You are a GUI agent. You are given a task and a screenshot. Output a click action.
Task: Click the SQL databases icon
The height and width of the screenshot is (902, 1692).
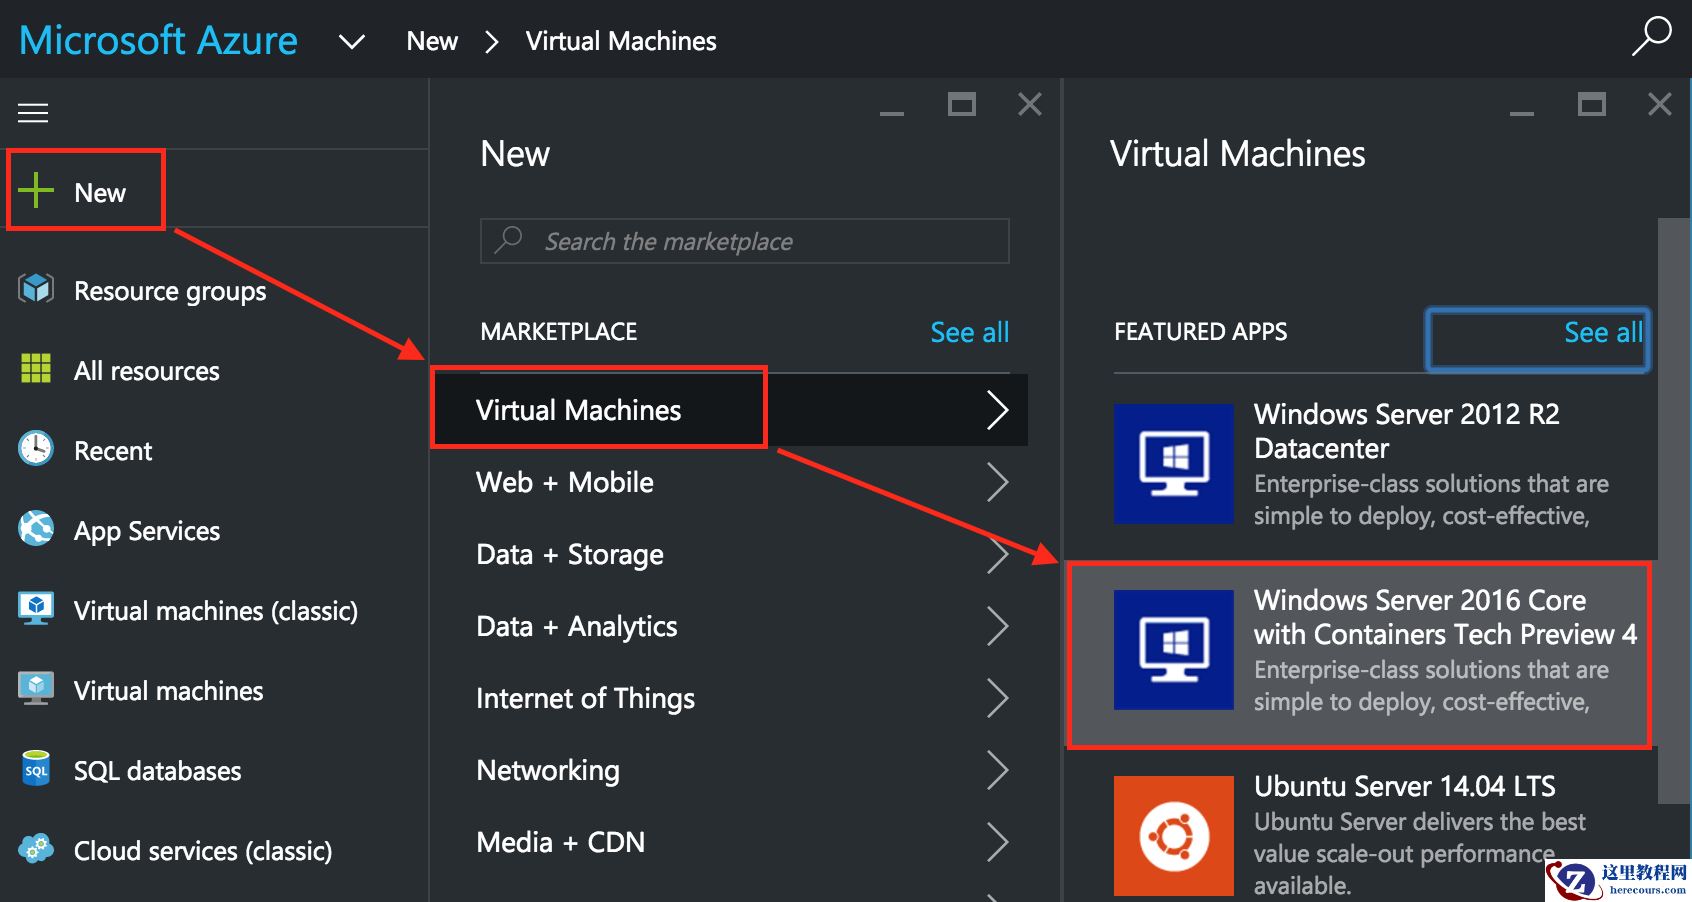[x=36, y=768]
